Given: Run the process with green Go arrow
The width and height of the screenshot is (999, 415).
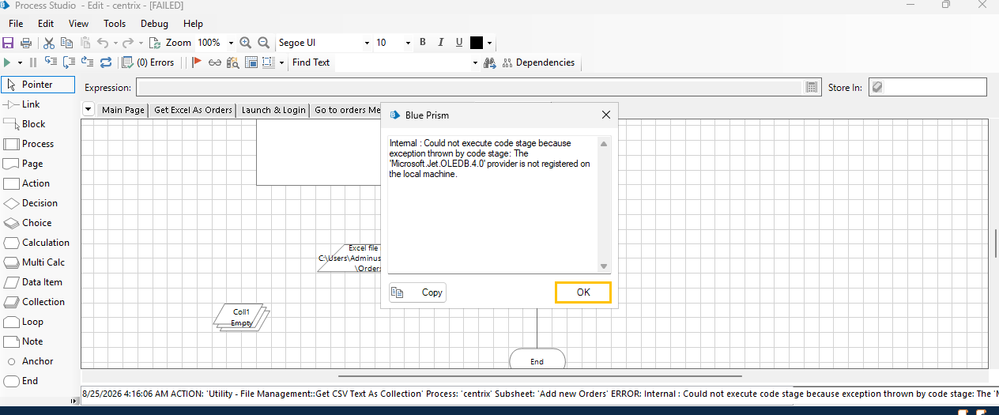Looking at the screenshot, I should click(8, 62).
